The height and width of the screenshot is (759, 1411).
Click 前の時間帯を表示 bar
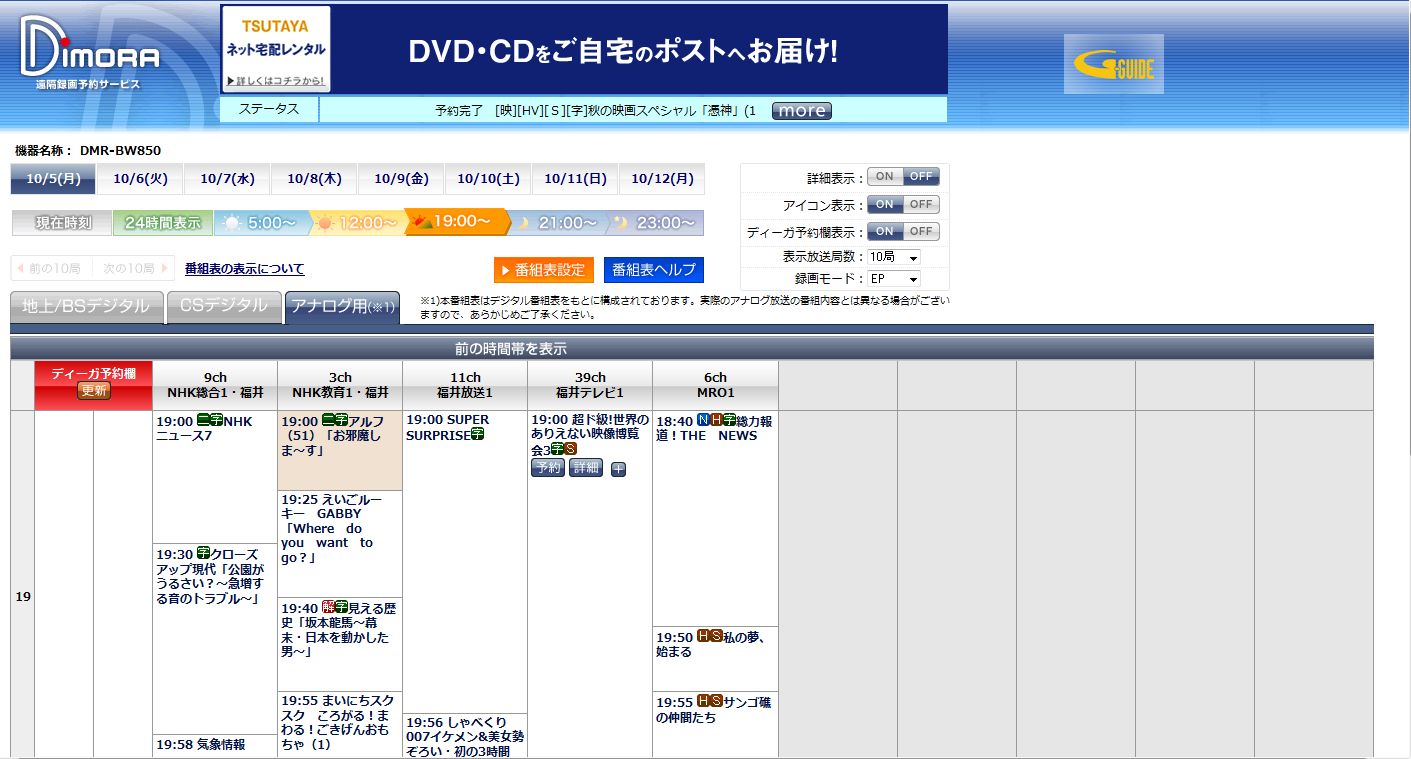692,349
